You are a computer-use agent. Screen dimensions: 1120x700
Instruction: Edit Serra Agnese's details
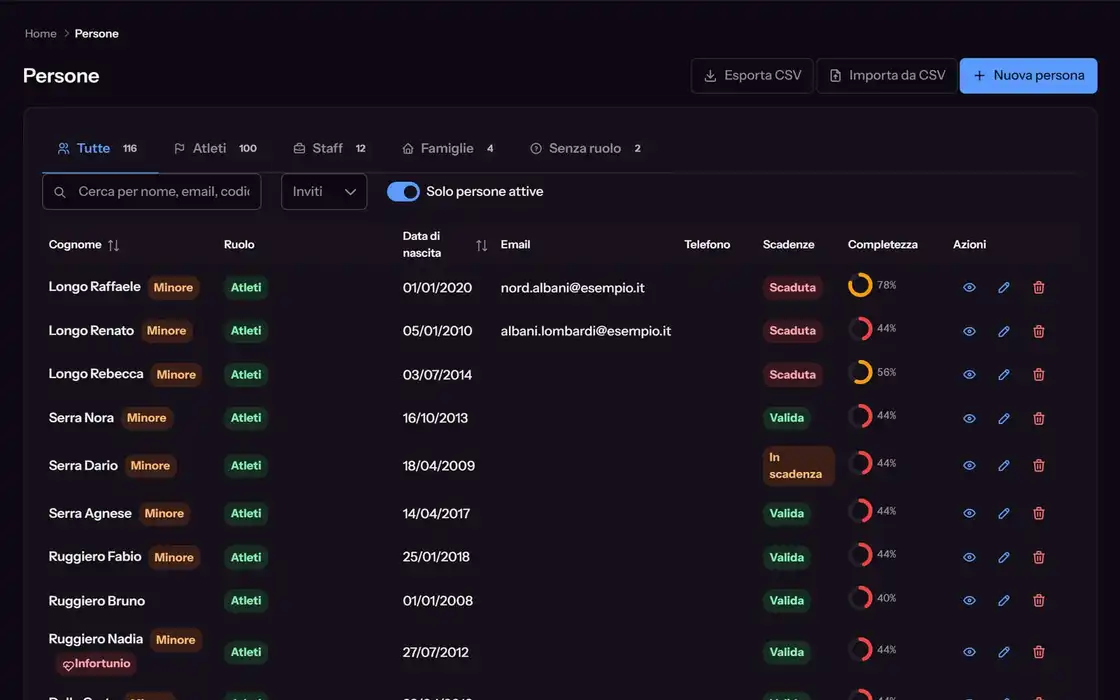pyautogui.click(x=1004, y=513)
